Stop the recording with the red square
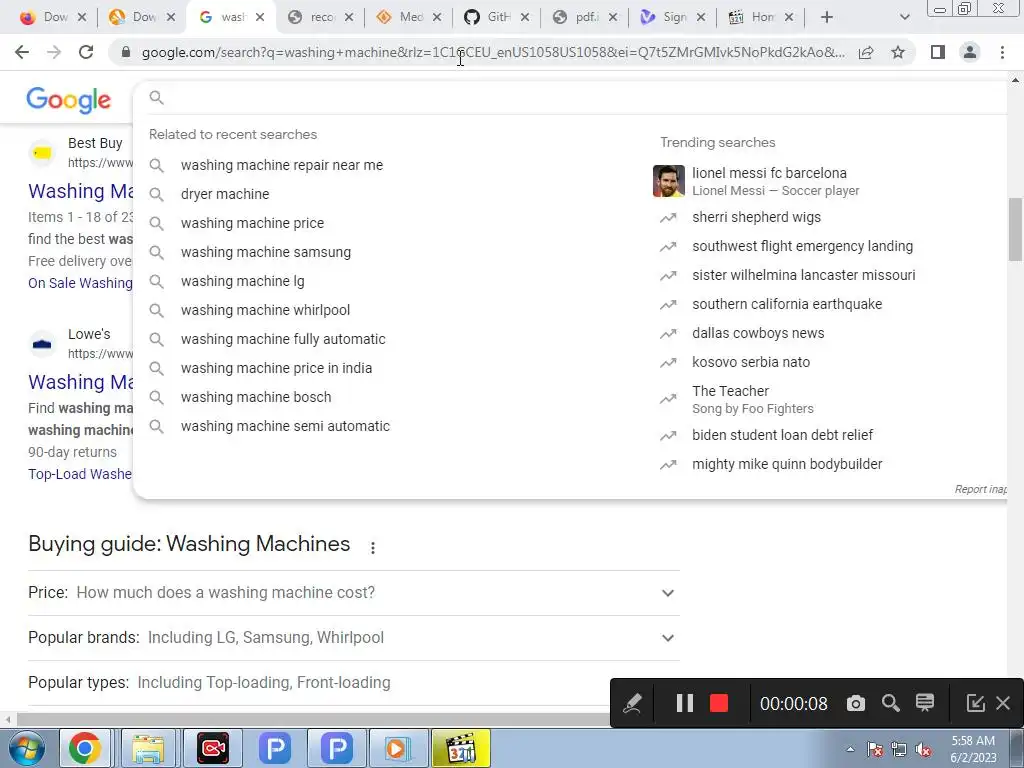1024x768 pixels. point(719,703)
